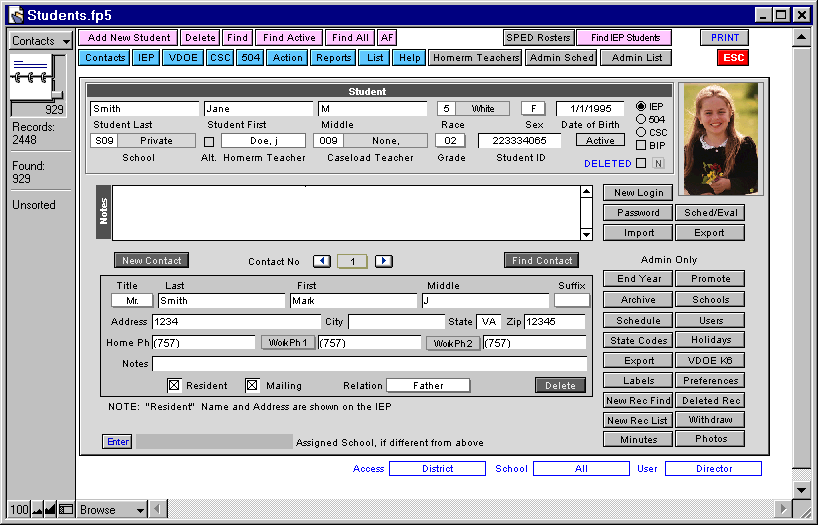This screenshot has height=525, width=818.
Task: Enable the BIP checkbox
Action: (x=641, y=145)
